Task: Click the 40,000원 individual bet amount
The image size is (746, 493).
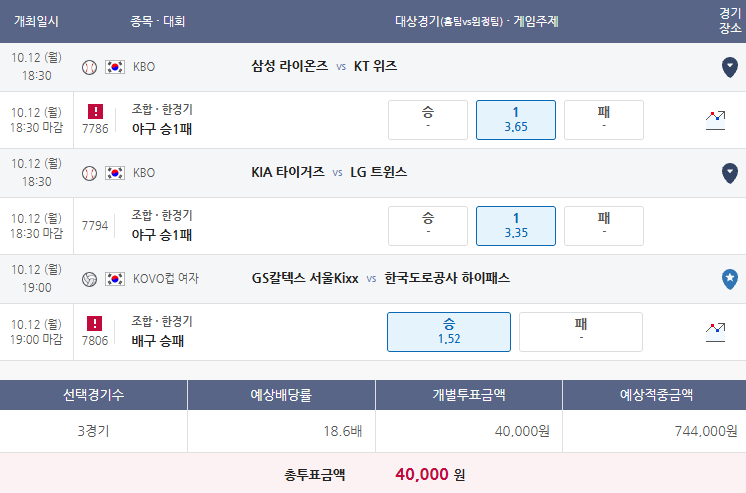Action: [x=522, y=431]
